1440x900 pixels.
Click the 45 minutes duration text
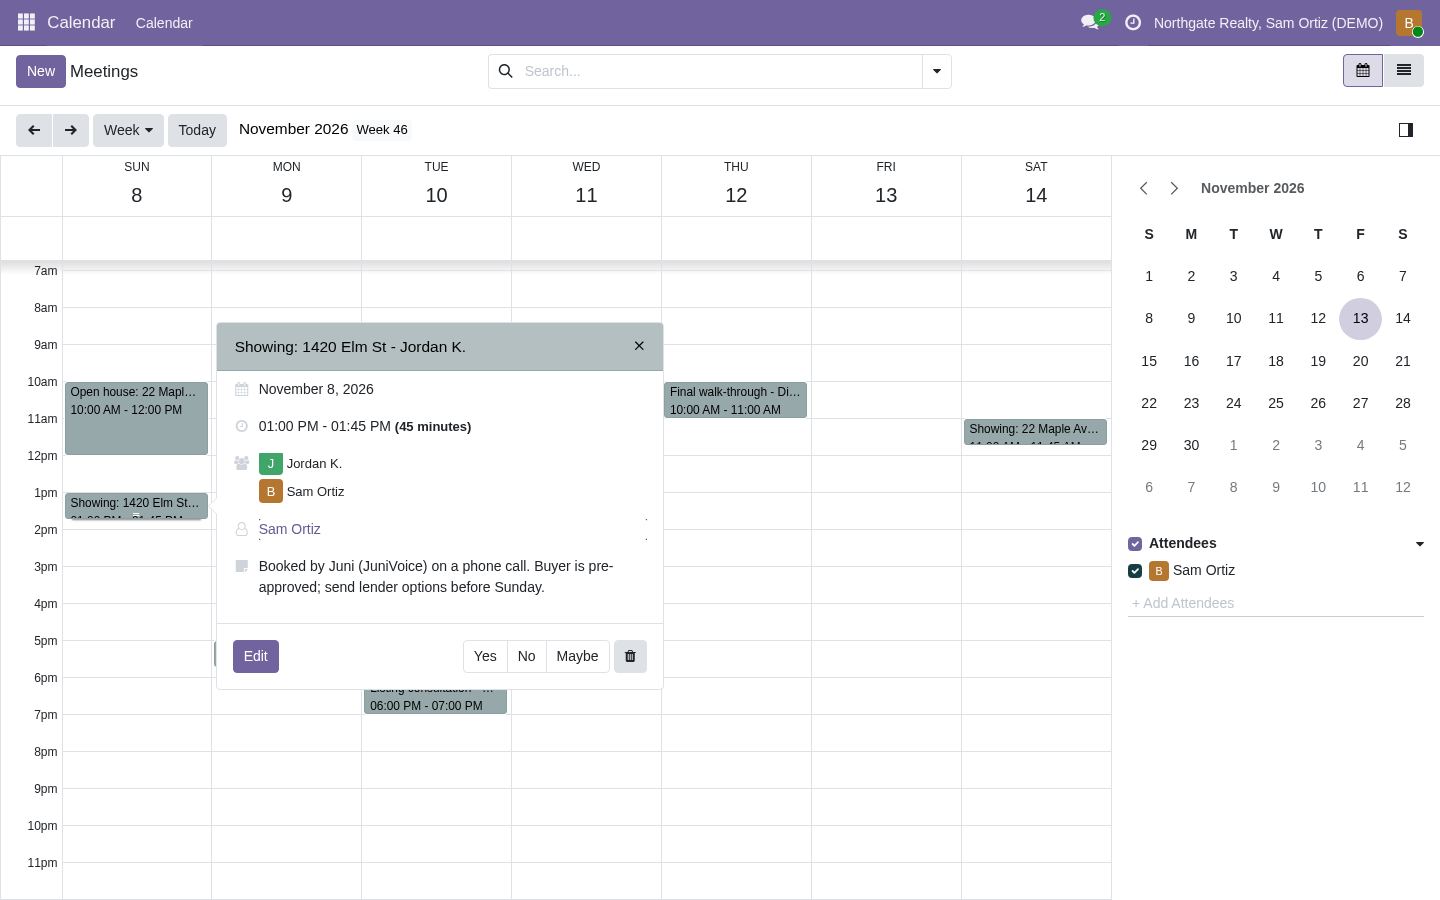click(x=433, y=427)
